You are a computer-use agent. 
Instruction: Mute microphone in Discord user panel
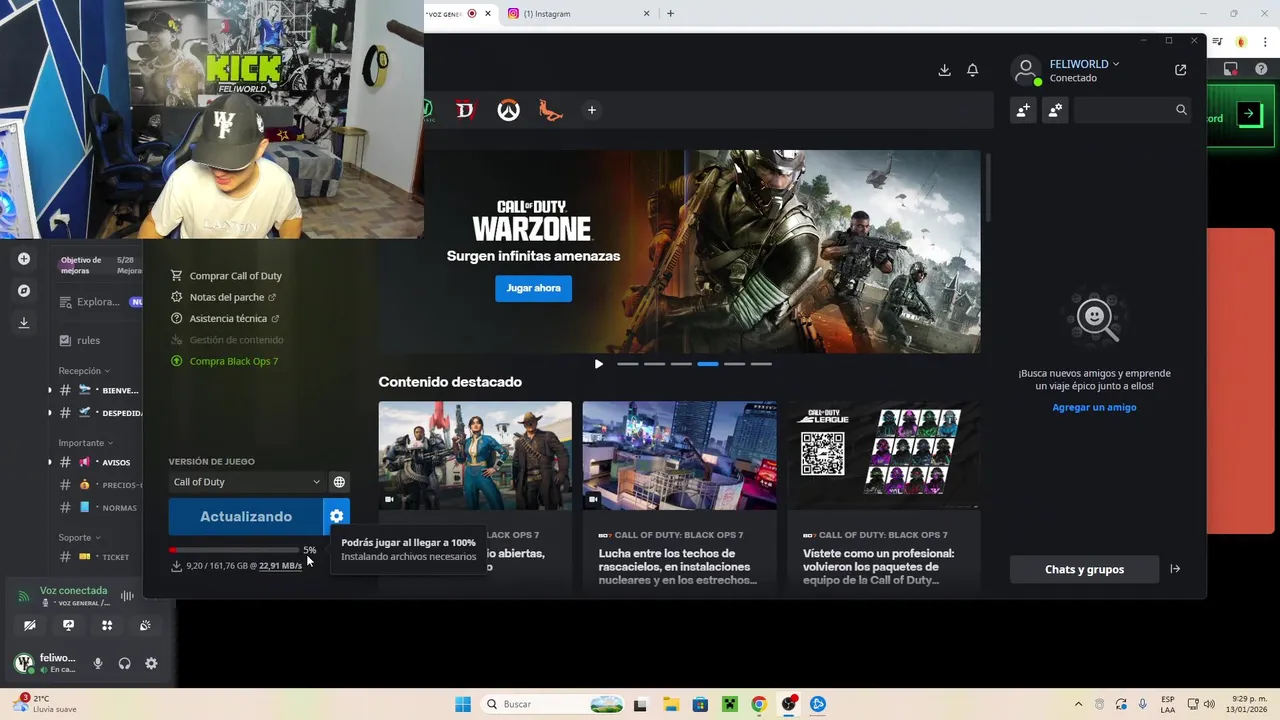point(97,663)
